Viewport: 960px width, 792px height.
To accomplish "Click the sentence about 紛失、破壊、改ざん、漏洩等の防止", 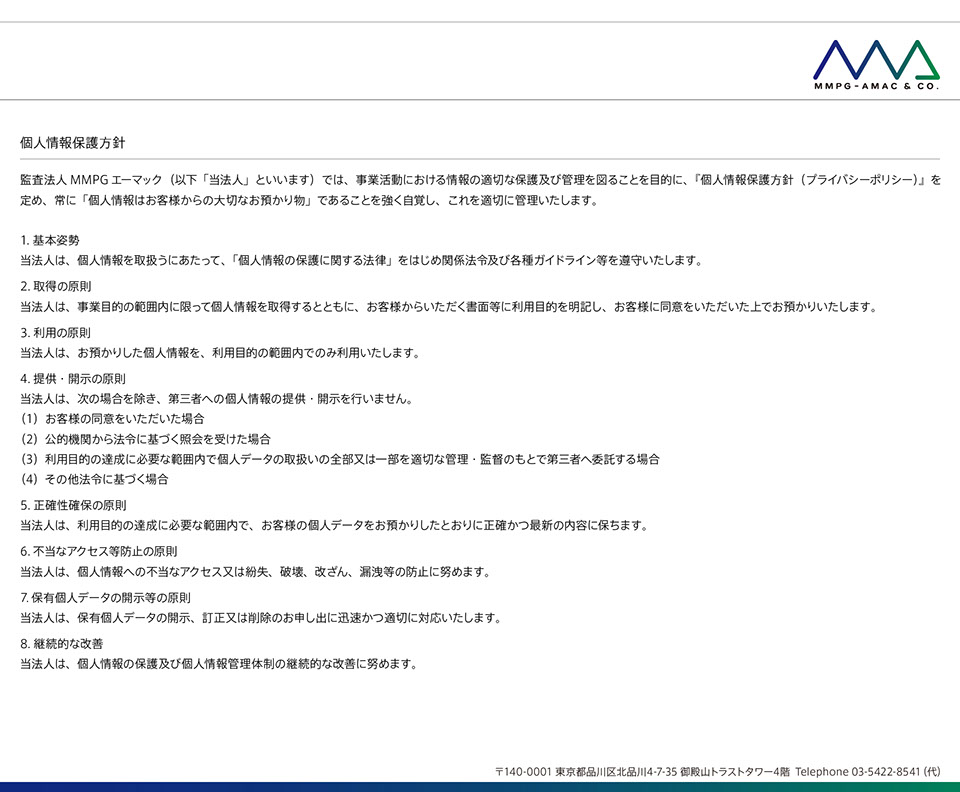I will 256,572.
